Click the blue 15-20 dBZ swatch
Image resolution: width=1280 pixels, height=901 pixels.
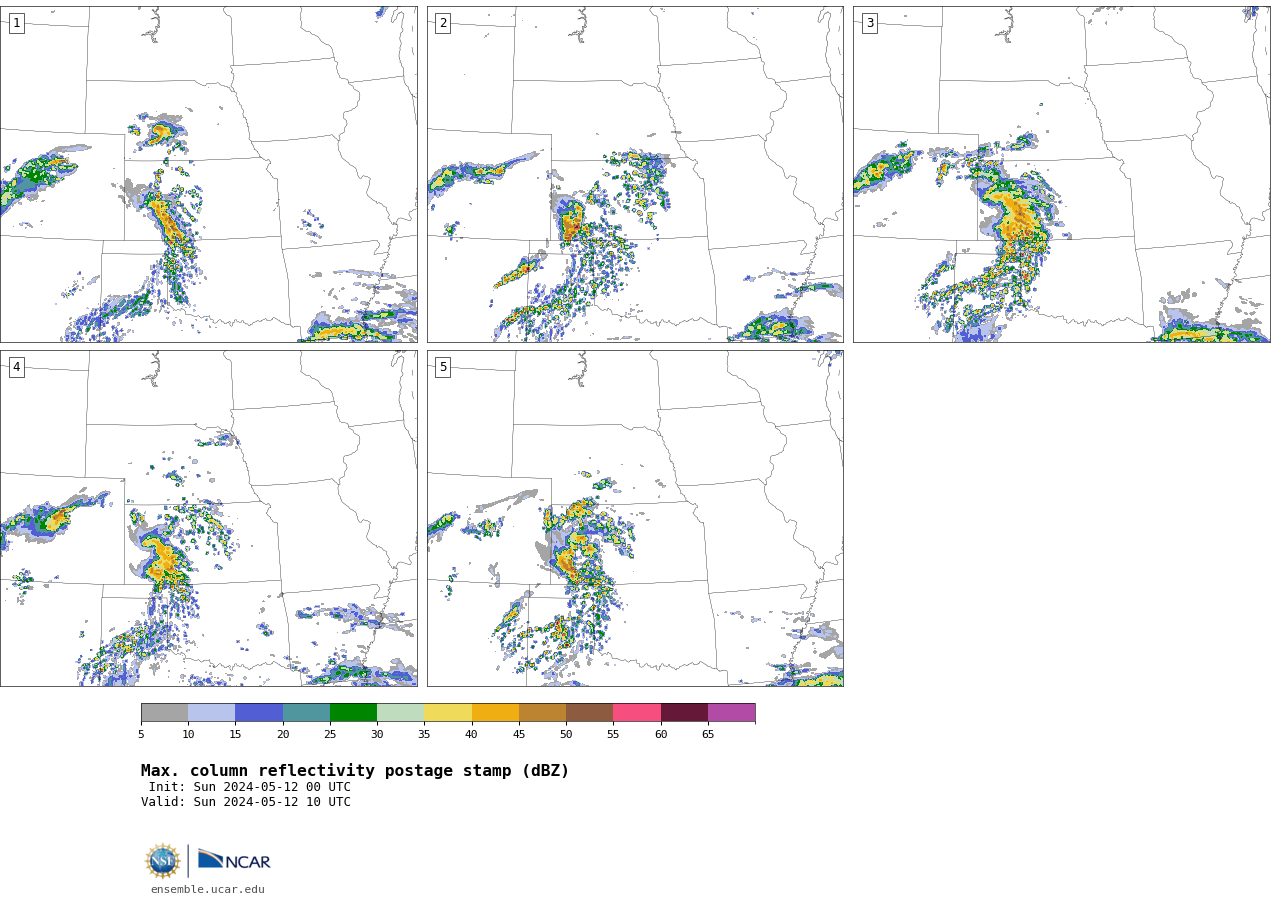(x=259, y=713)
